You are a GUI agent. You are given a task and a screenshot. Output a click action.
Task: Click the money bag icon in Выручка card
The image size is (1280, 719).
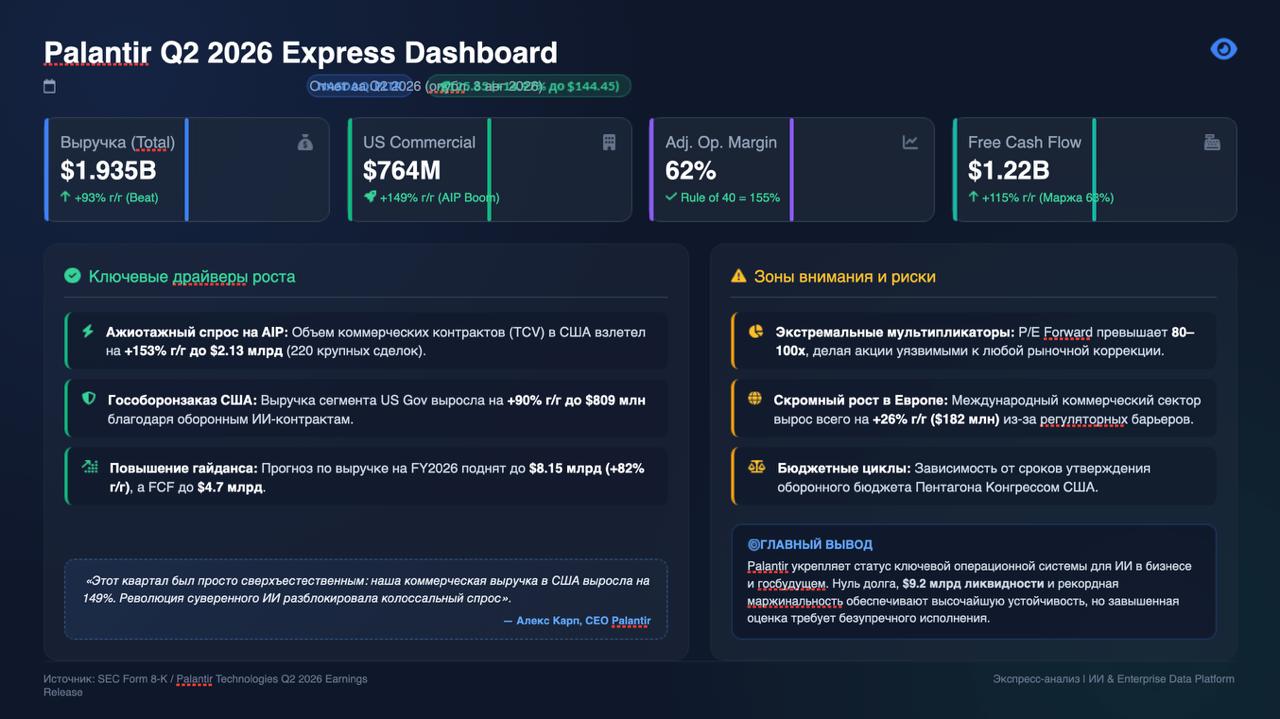pos(305,143)
